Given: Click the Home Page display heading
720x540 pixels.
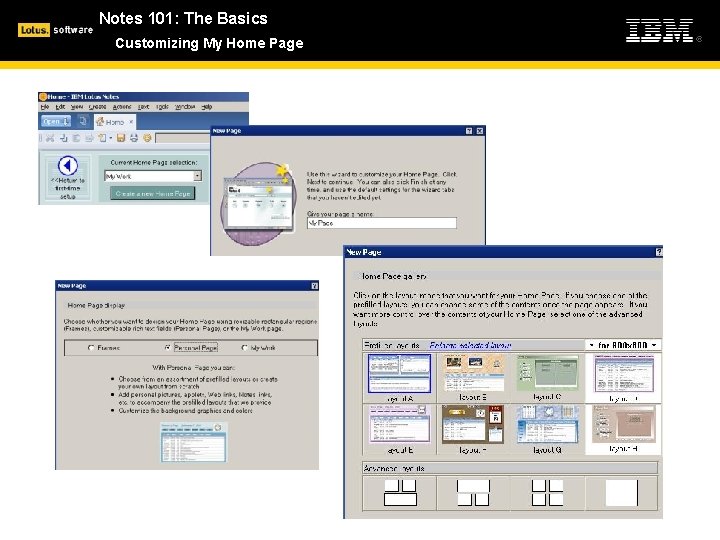Looking at the screenshot, I should coord(96,305).
